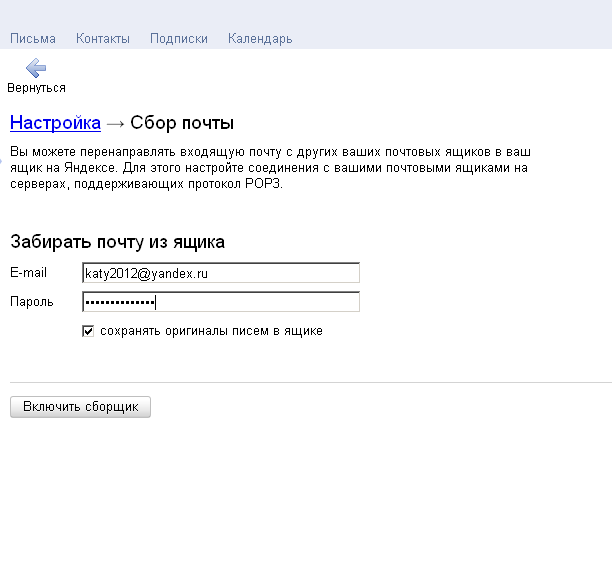Click the blue back arrow icon
612x564 pixels.
click(x=36, y=68)
